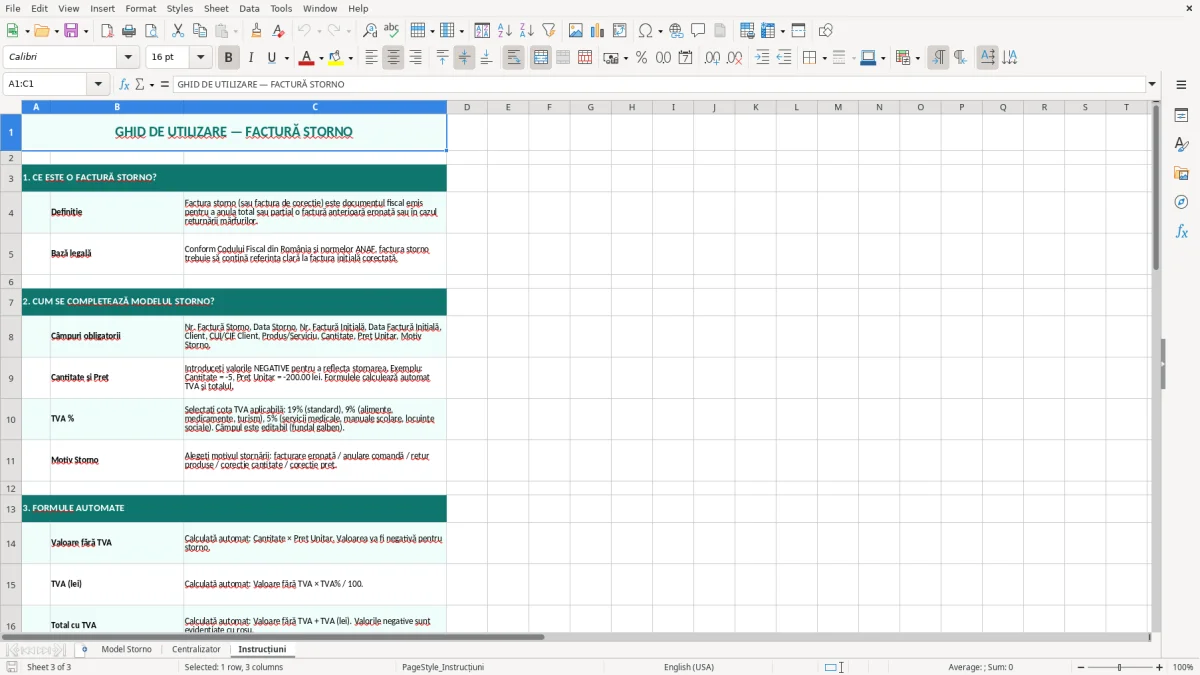Click Add Decimal Place icon
The width and height of the screenshot is (1200, 675).
713,58
